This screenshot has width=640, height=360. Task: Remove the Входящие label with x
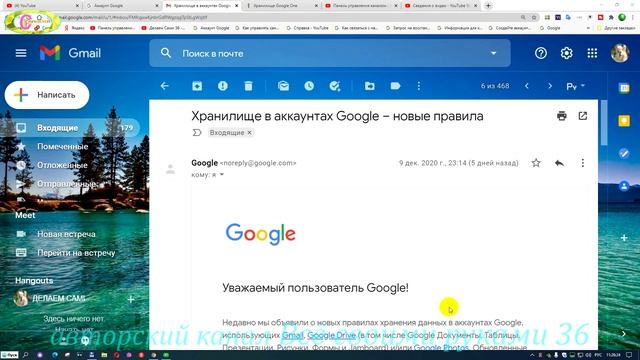[249, 133]
